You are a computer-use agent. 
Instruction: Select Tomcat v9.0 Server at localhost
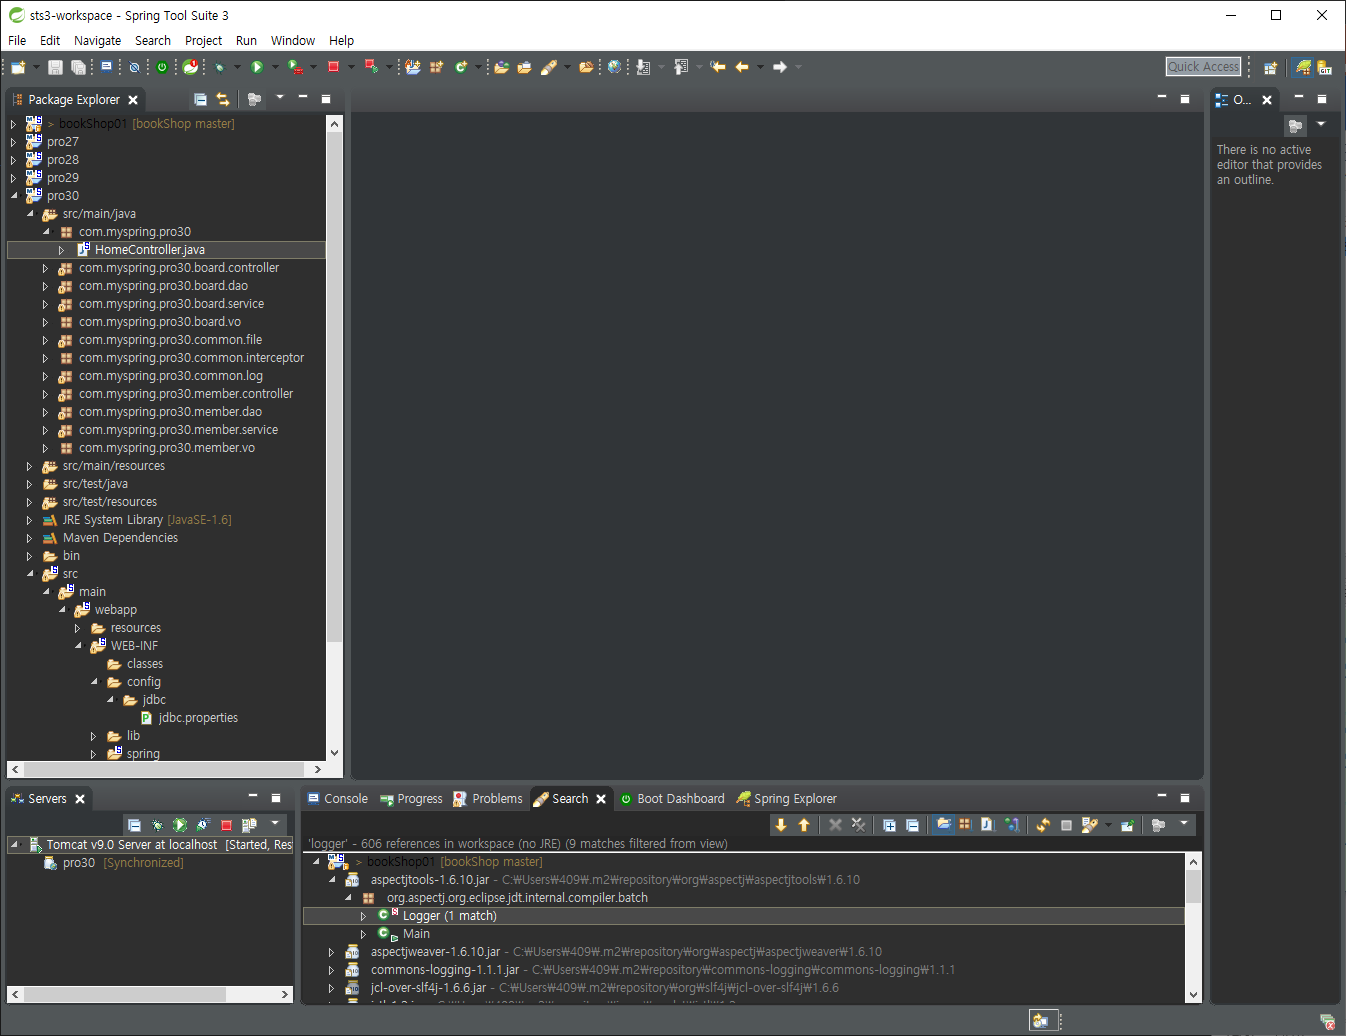(132, 845)
